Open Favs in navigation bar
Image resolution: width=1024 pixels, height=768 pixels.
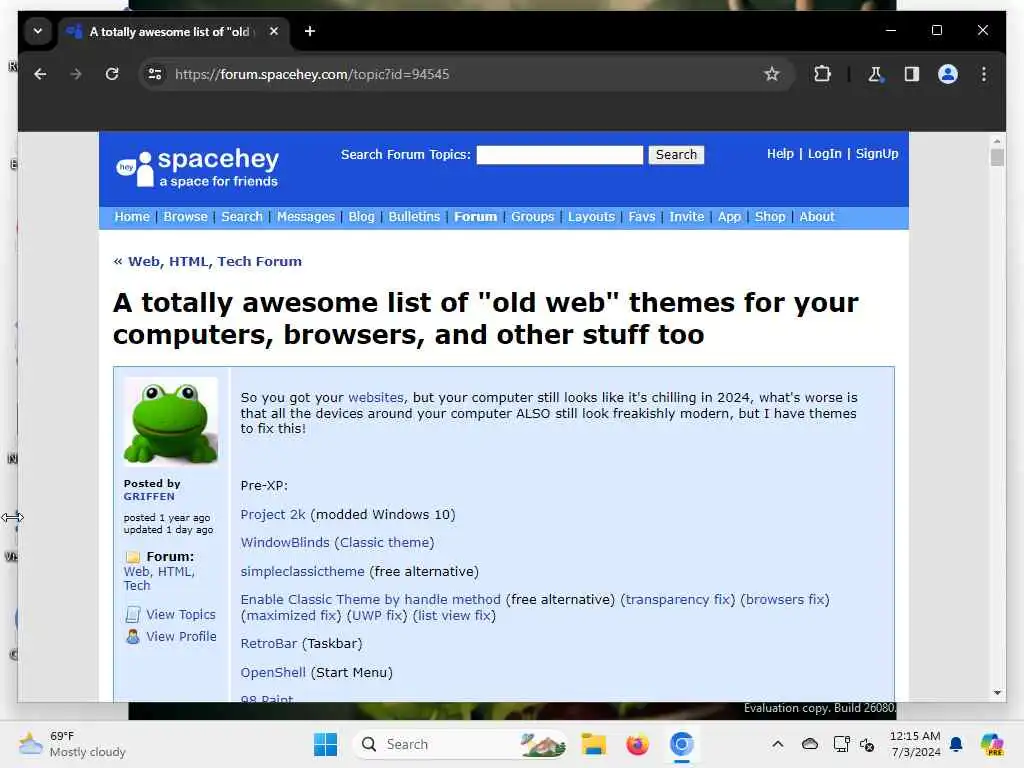641,217
